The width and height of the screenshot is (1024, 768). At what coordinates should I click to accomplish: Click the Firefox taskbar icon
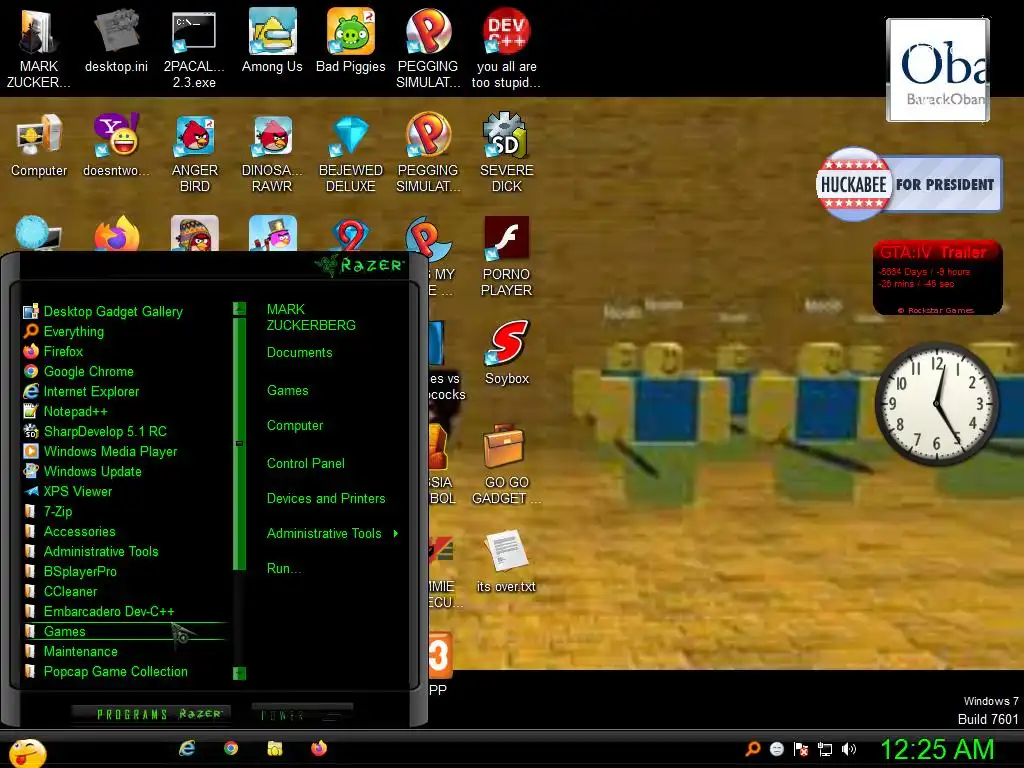(319, 748)
